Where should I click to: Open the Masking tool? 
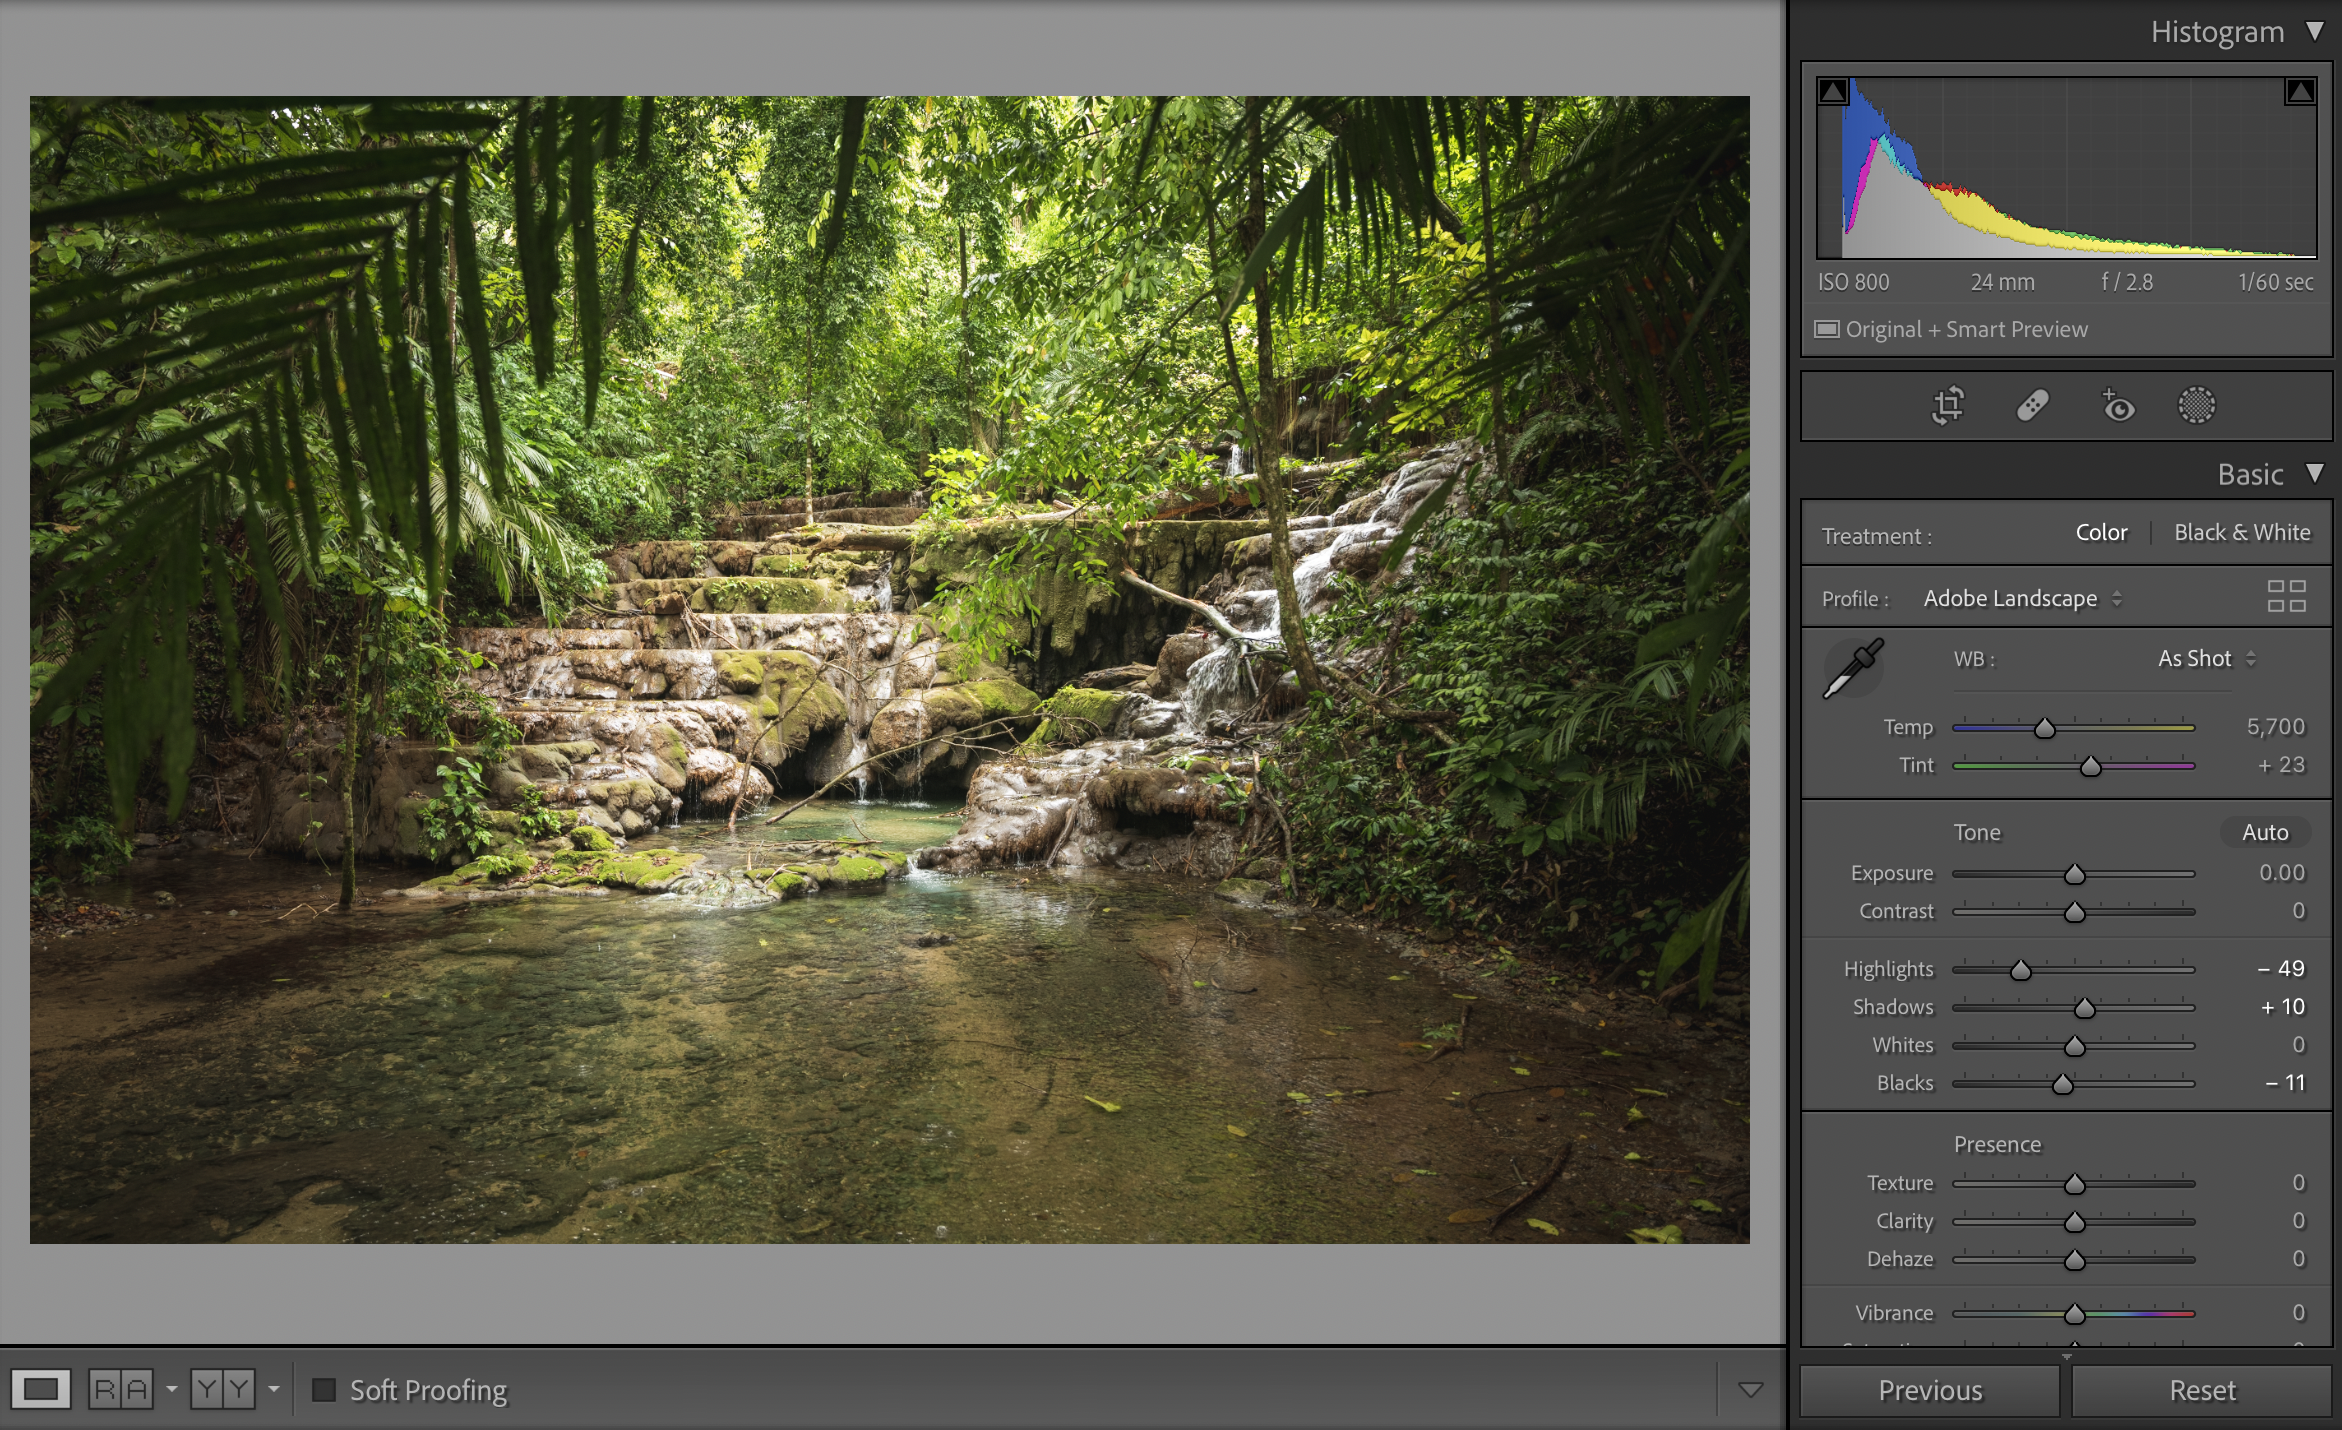point(2196,406)
